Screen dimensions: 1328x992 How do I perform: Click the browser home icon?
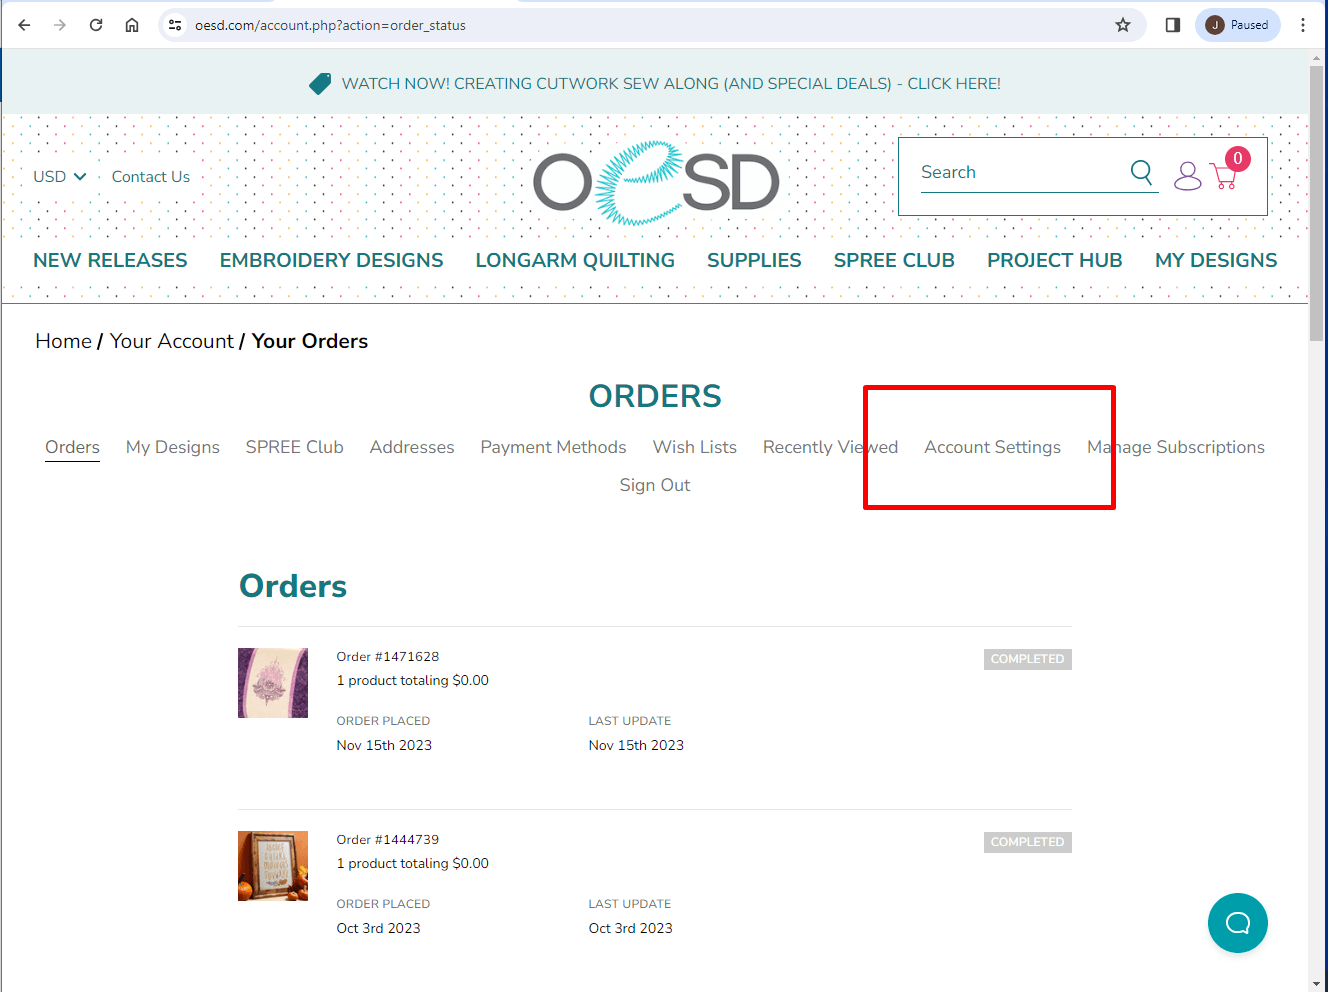tap(132, 25)
